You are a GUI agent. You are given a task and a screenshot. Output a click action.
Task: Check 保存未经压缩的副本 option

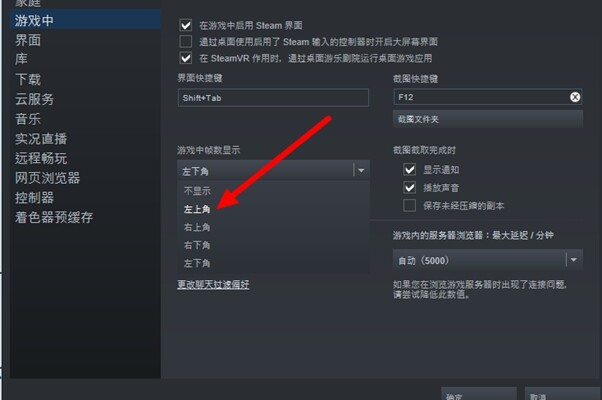(410, 205)
